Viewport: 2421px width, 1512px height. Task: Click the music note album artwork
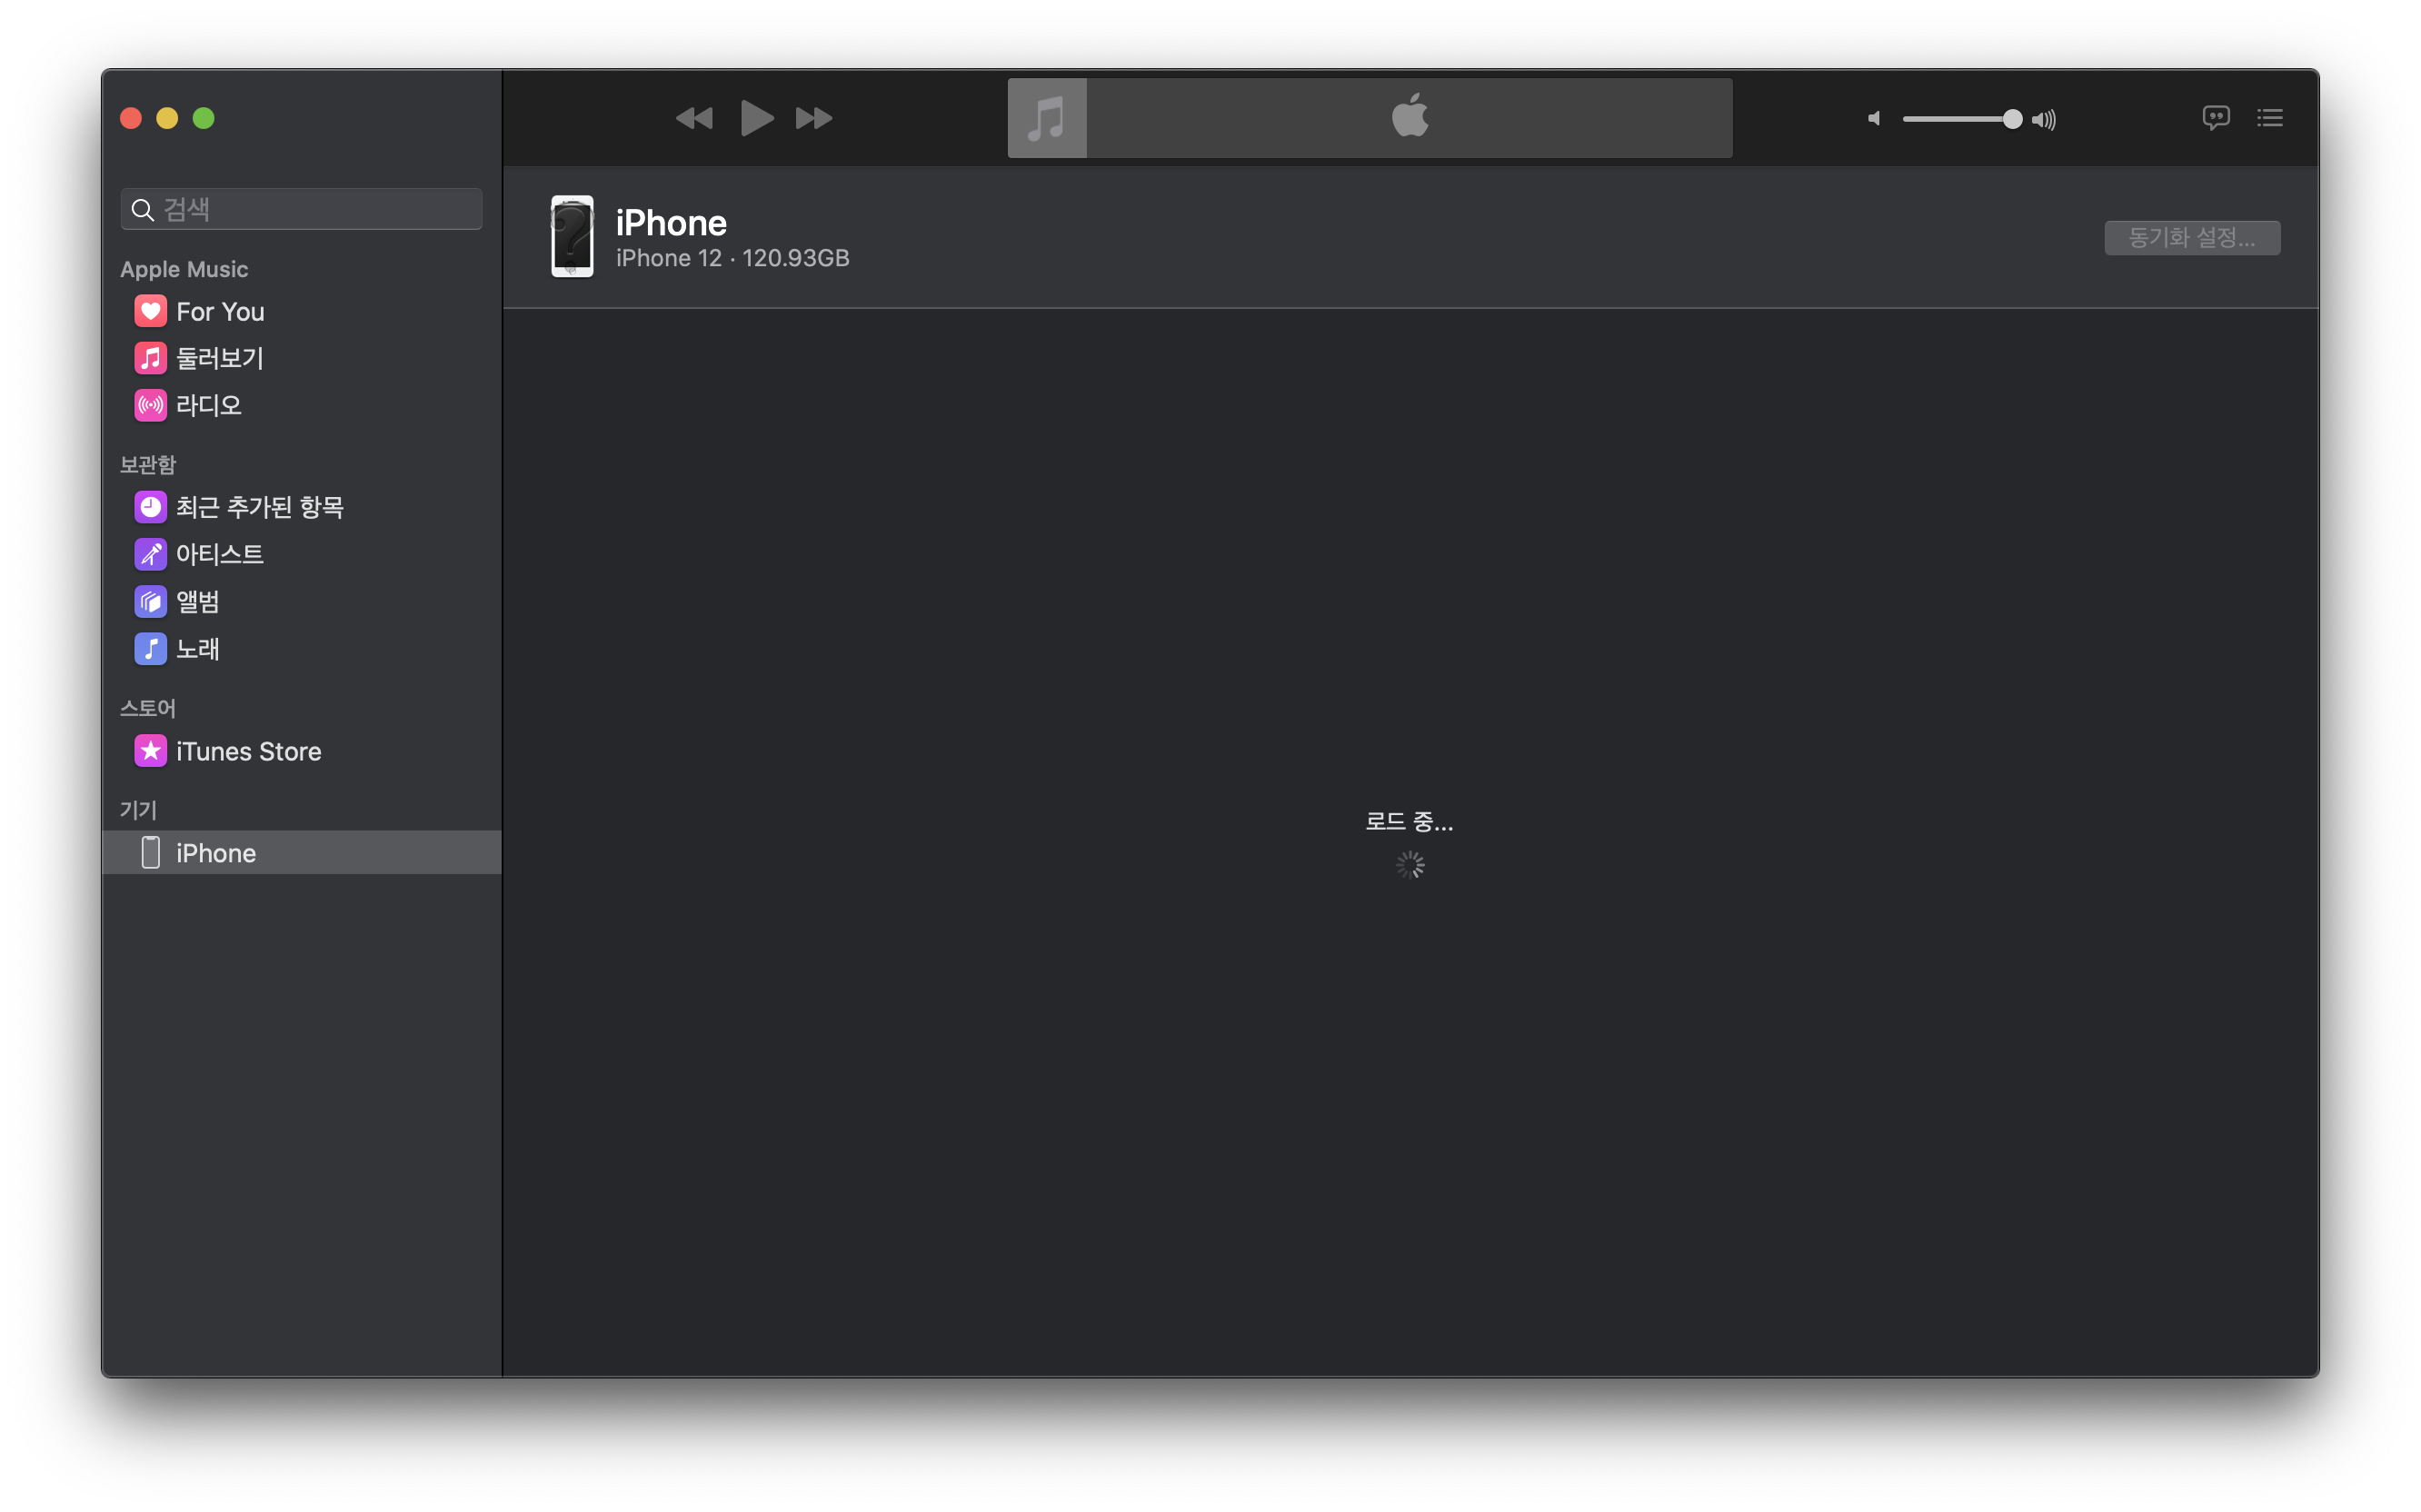[1046, 118]
